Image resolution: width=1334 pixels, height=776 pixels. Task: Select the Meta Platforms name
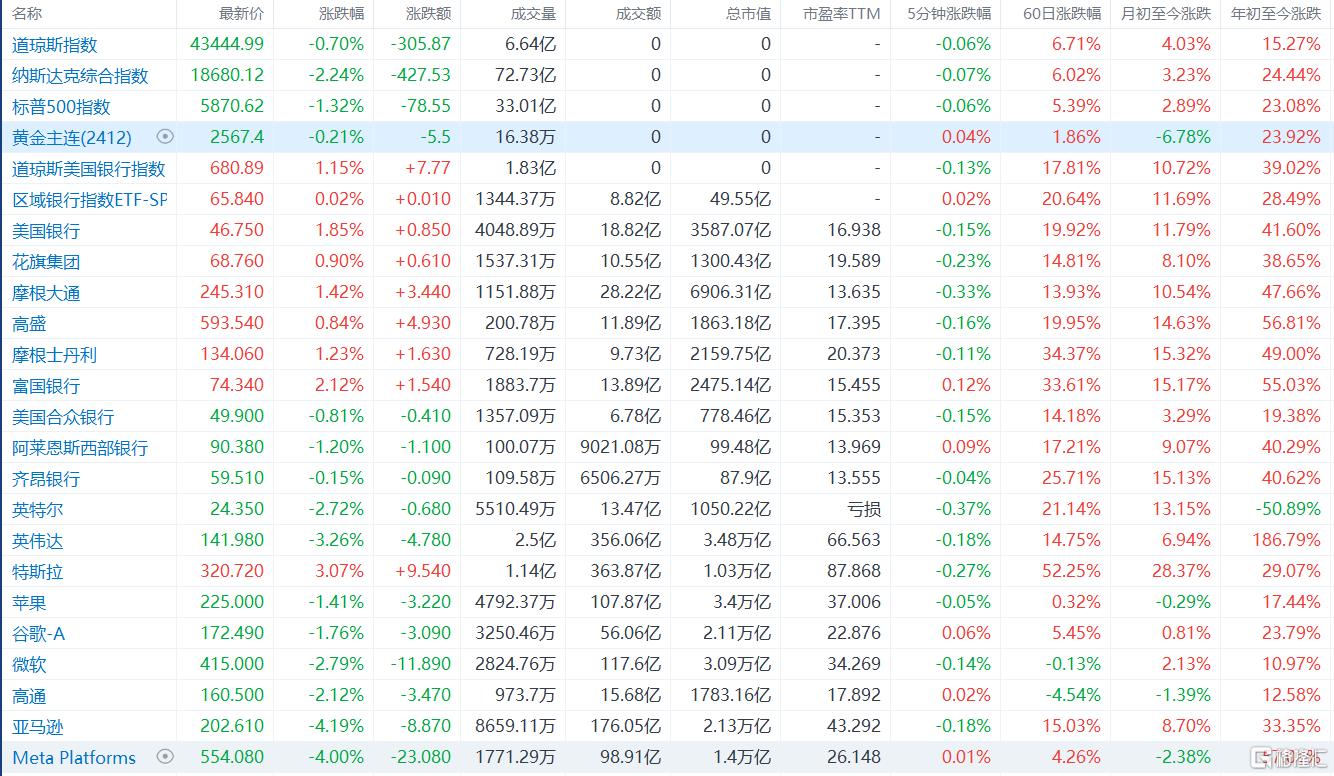click(74, 757)
